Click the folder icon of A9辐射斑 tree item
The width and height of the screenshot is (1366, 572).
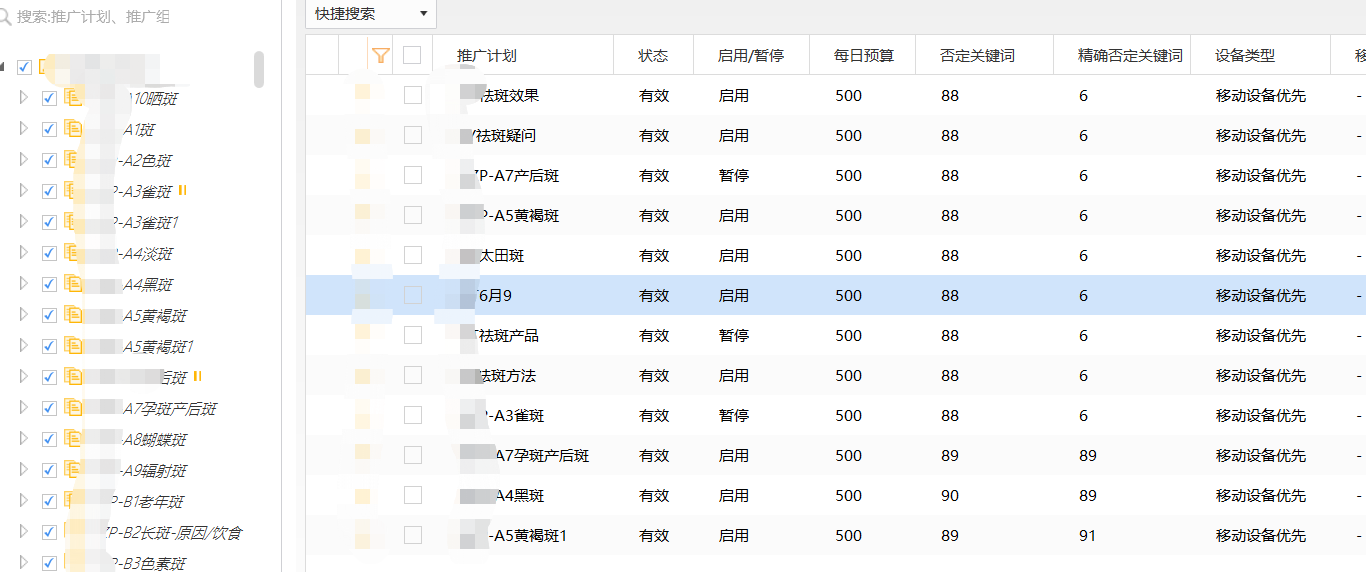[x=73, y=470]
